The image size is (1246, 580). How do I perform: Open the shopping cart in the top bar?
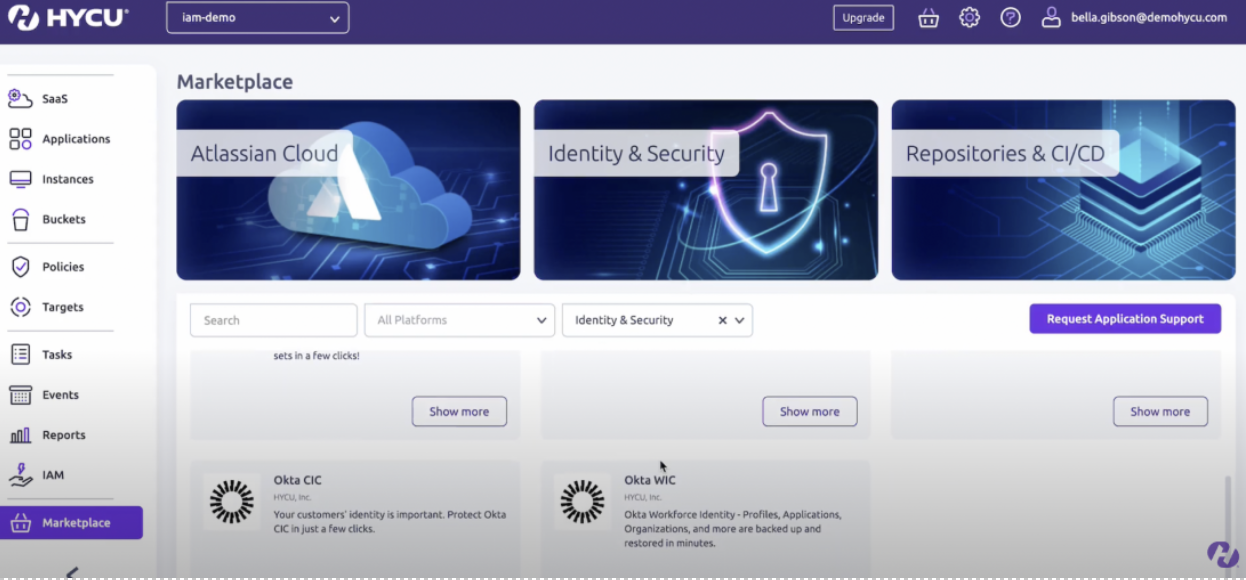pos(927,17)
